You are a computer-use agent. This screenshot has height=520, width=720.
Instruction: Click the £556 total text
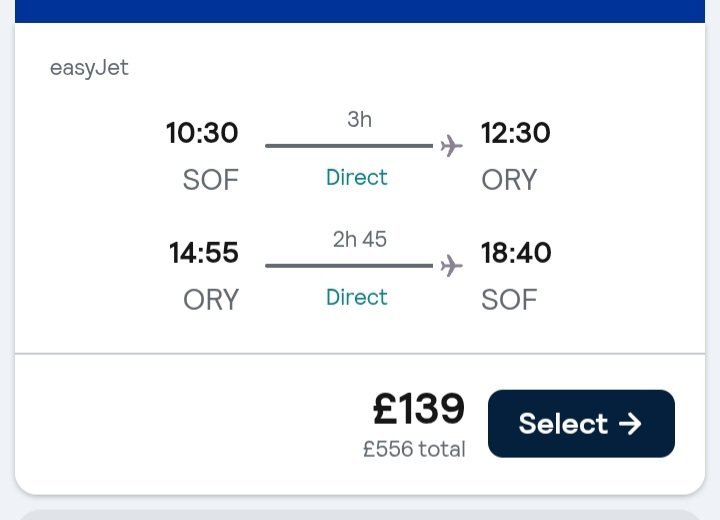pos(414,449)
